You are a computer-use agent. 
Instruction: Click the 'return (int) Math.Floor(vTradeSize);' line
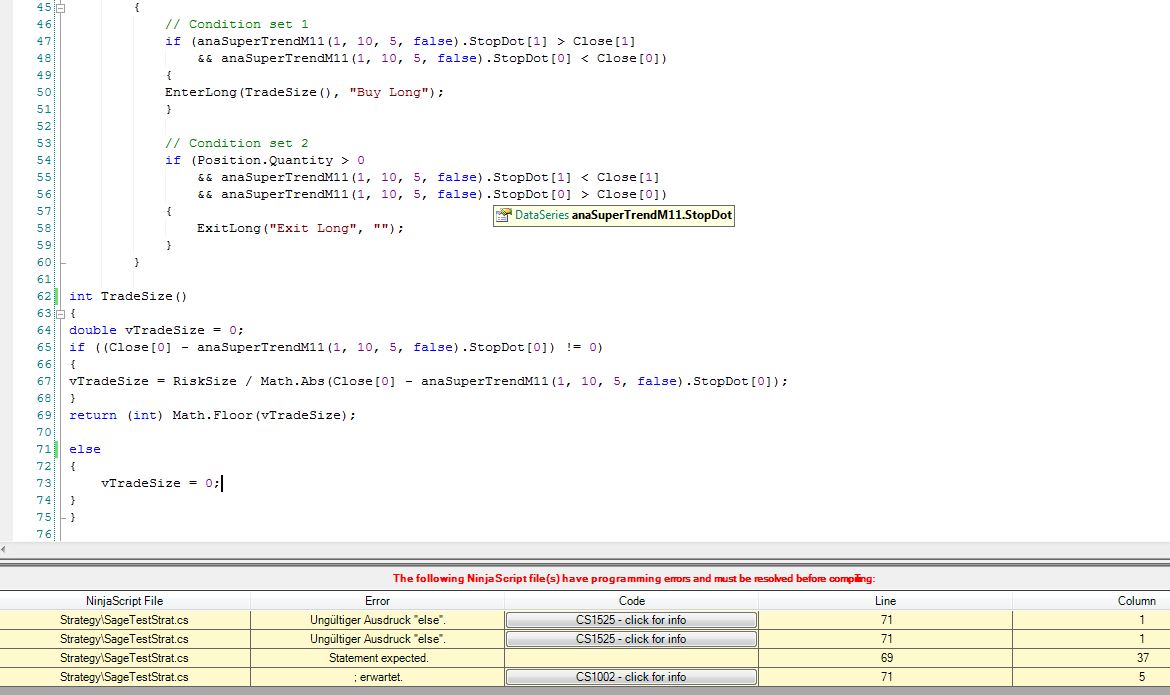[212, 415]
